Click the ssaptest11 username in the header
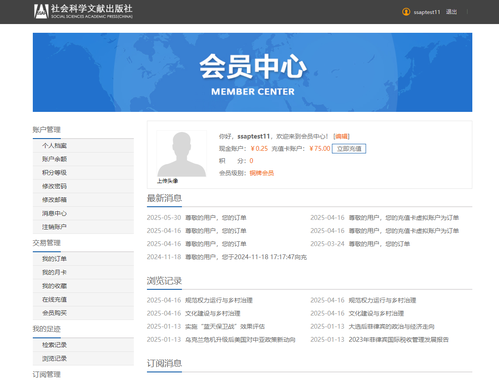 (427, 12)
